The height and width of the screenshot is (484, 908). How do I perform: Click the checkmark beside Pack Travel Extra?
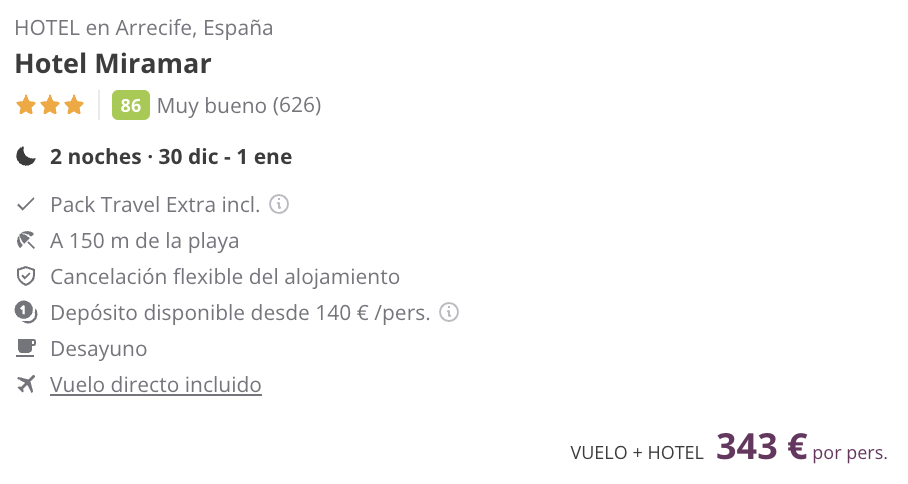click(x=25, y=204)
